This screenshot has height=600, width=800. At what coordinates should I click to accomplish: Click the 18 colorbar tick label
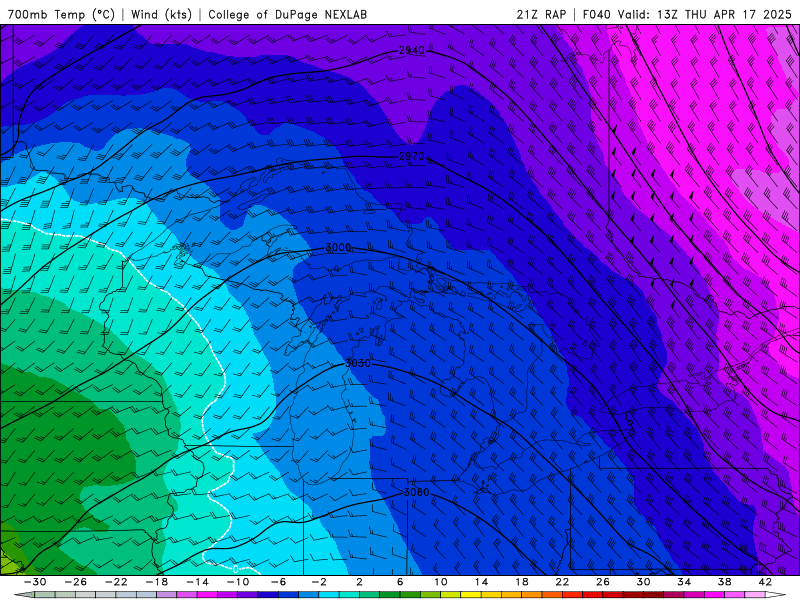(x=521, y=582)
